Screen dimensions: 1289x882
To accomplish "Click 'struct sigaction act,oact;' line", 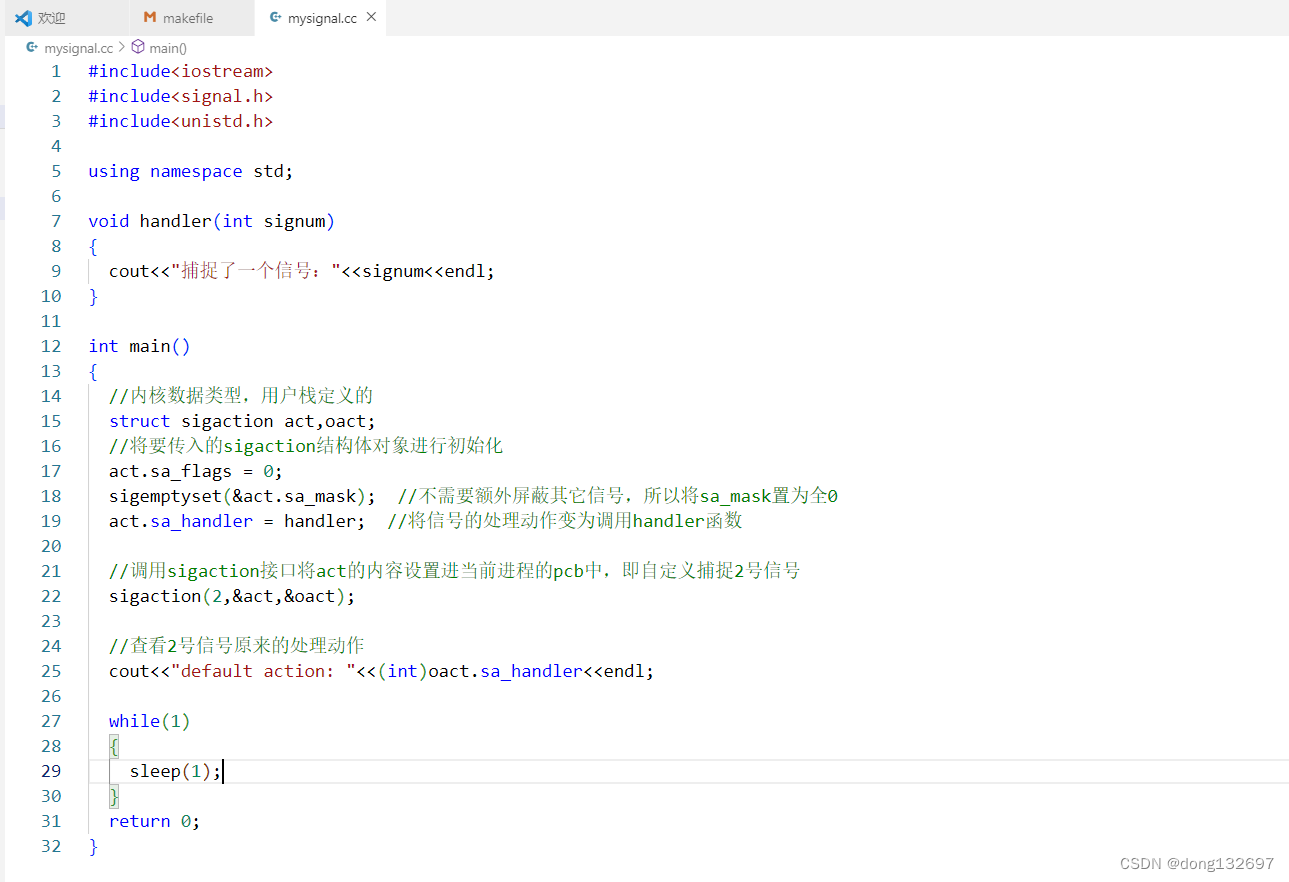I will [x=242, y=421].
